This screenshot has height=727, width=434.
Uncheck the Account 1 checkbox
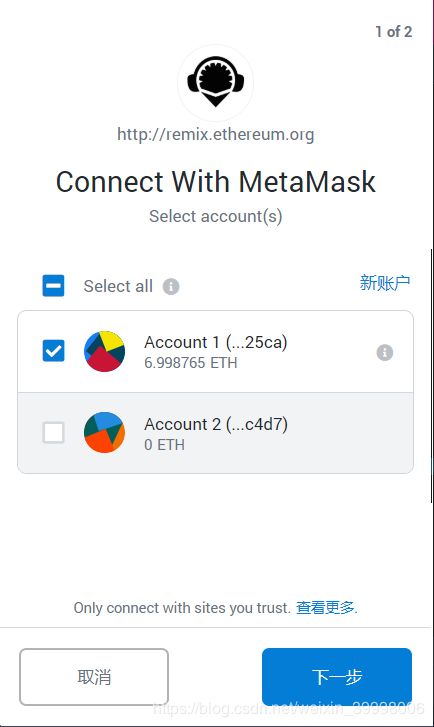click(53, 351)
